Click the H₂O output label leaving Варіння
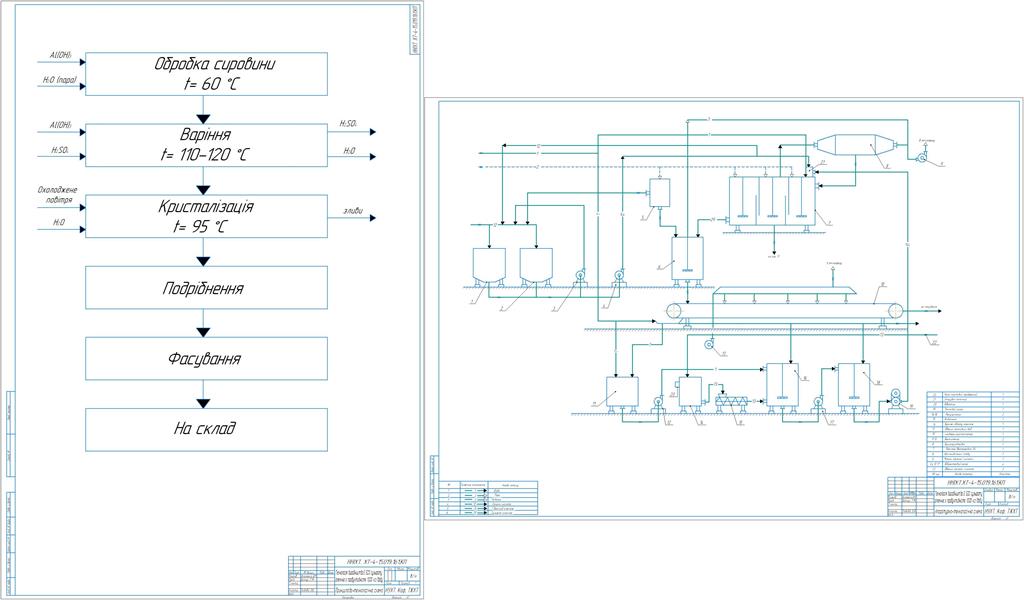This screenshot has height=600, width=1024. click(349, 151)
